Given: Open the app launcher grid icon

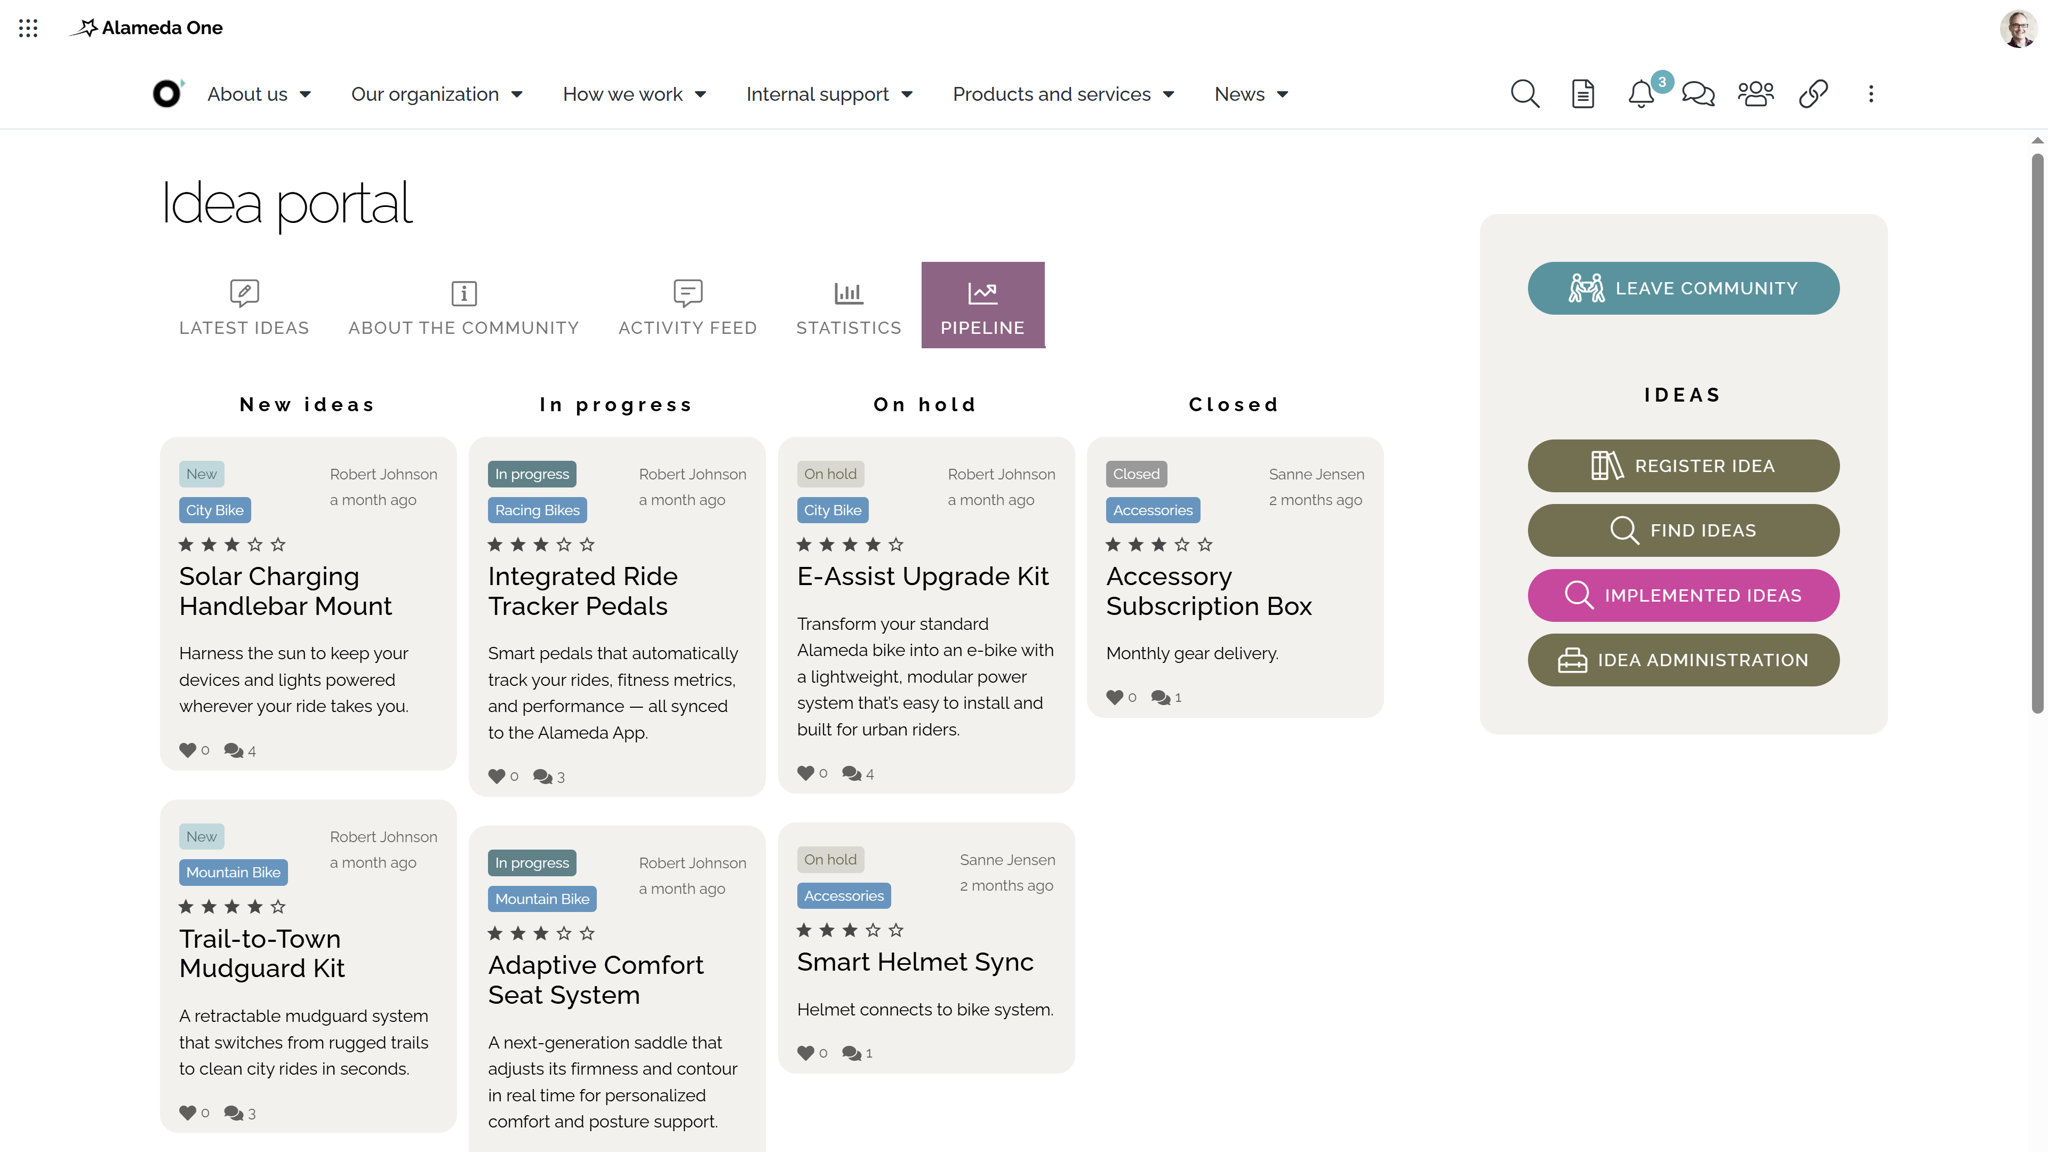Looking at the screenshot, I should pos(28,28).
